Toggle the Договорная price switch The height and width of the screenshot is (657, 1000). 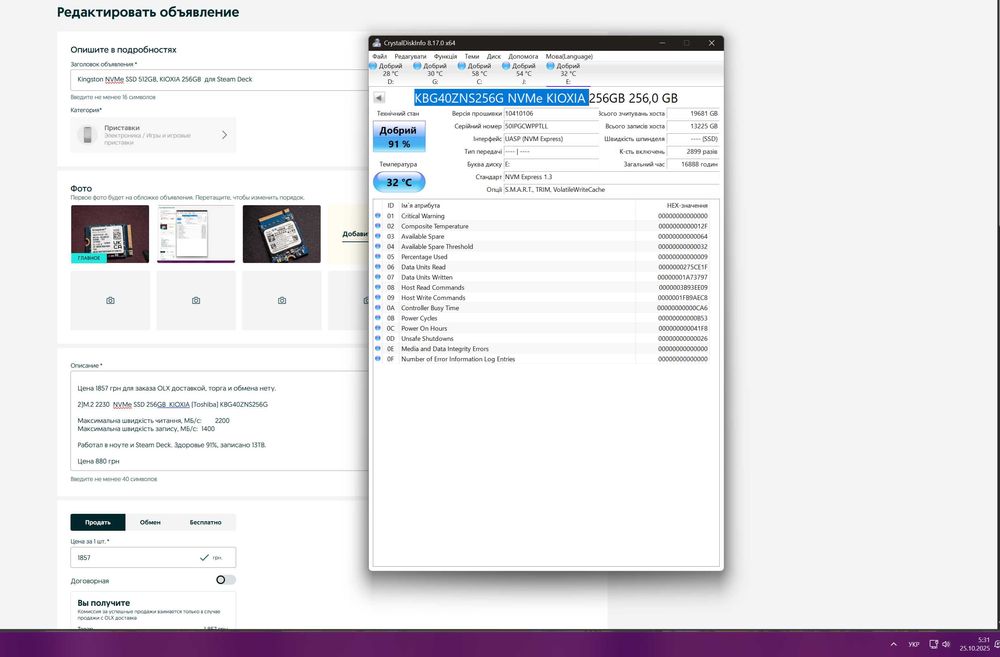[225, 580]
